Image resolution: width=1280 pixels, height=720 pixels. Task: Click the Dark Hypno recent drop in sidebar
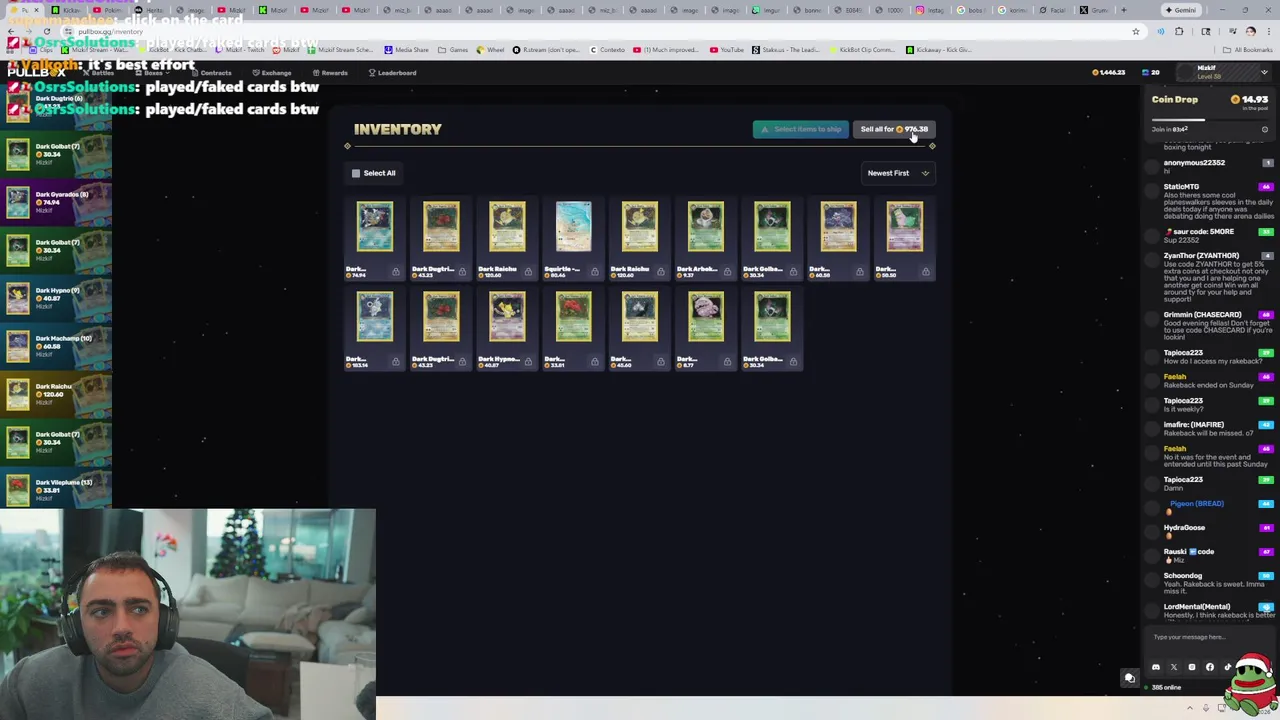click(56, 298)
